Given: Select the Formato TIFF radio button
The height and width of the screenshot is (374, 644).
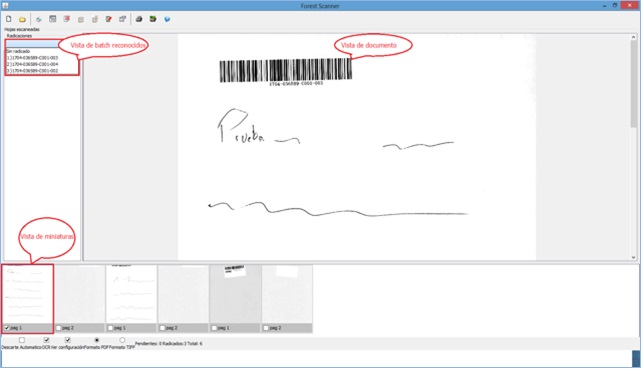Looking at the screenshot, I should point(122,340).
